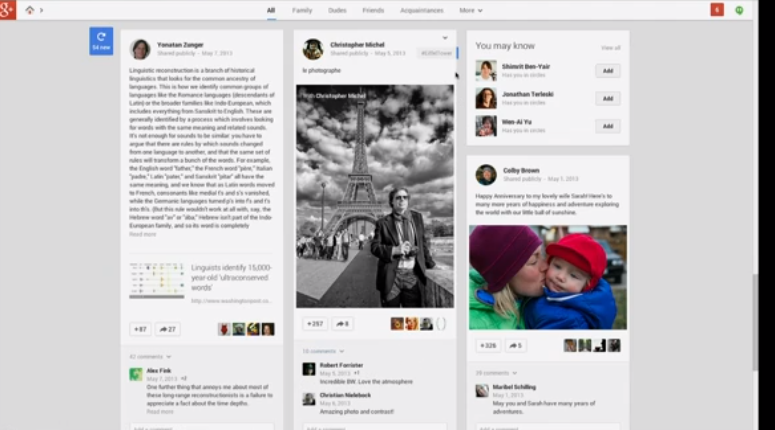Expand the More dropdown in top bar
775x430 pixels.
[471, 10]
